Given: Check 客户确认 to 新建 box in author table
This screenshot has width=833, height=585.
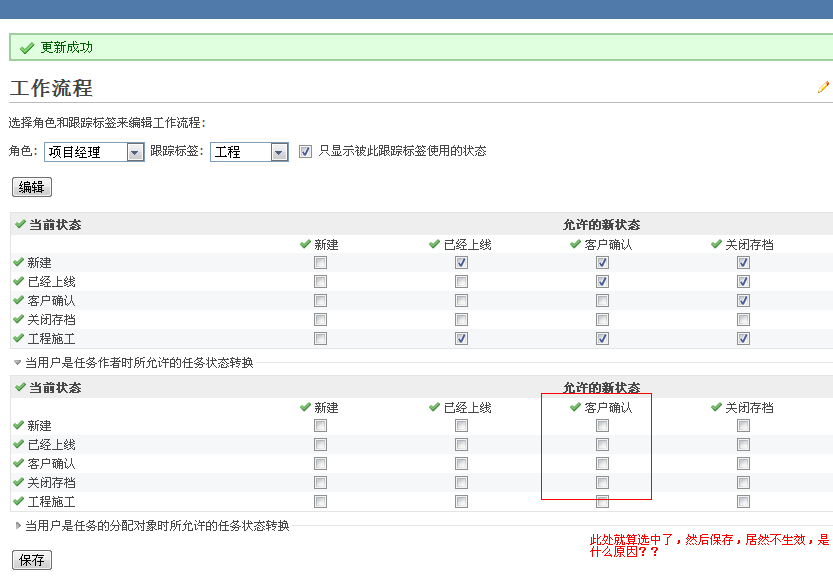Looking at the screenshot, I should [x=320, y=463].
